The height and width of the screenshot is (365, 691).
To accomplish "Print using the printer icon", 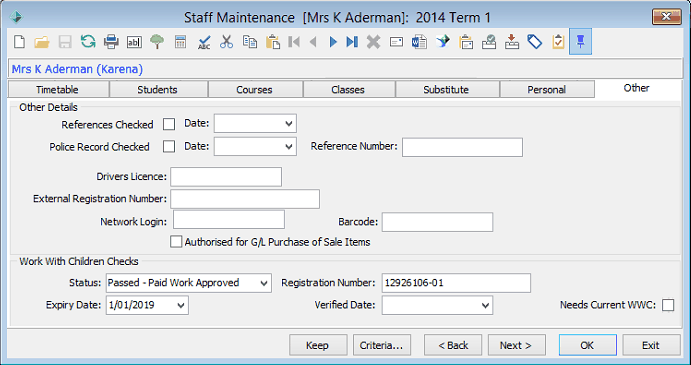I will click(111, 42).
